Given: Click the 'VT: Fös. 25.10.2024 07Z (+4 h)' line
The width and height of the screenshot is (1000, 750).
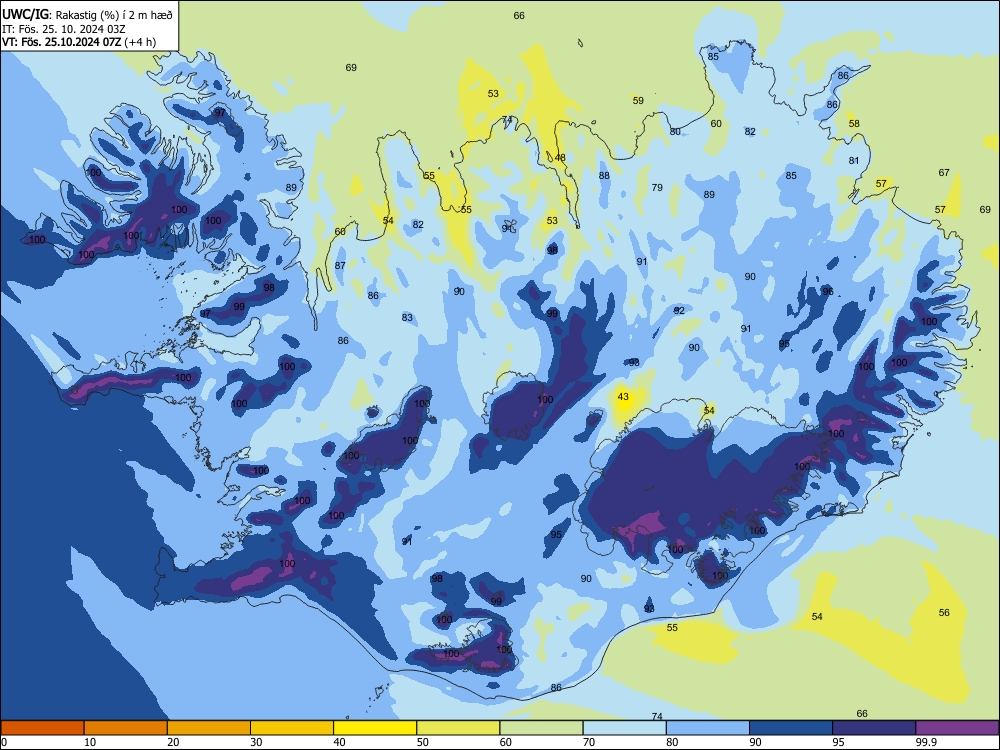Looking at the screenshot, I should click(x=78, y=42).
